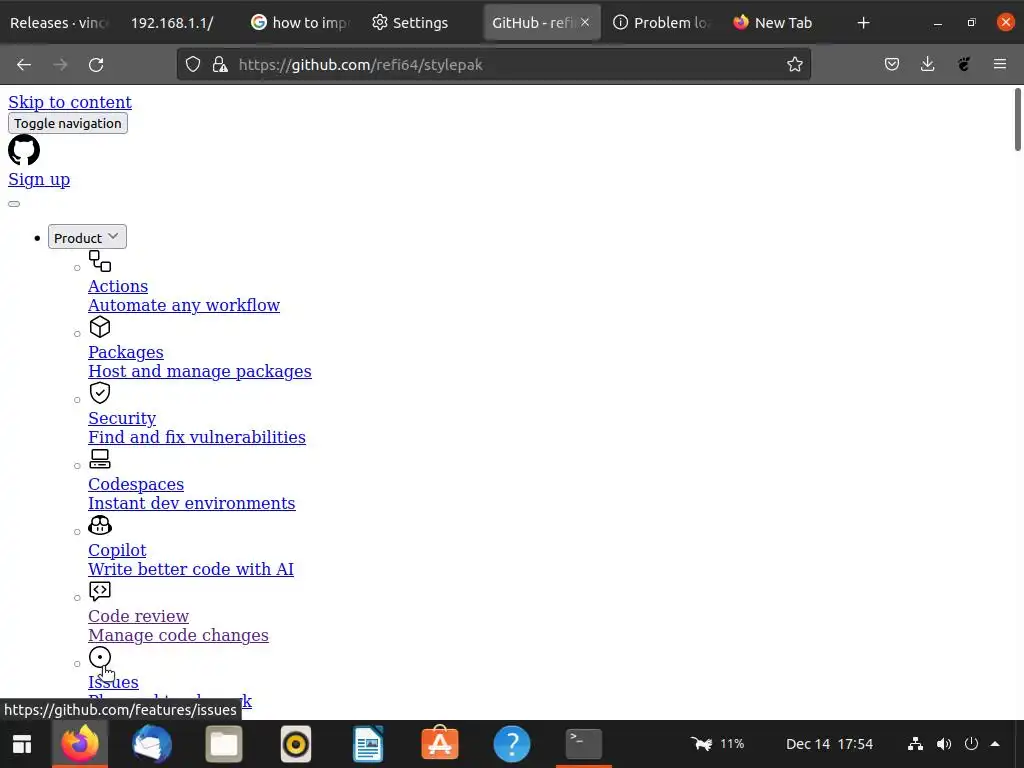Save page to Pocket
The image size is (1024, 768).
892,64
